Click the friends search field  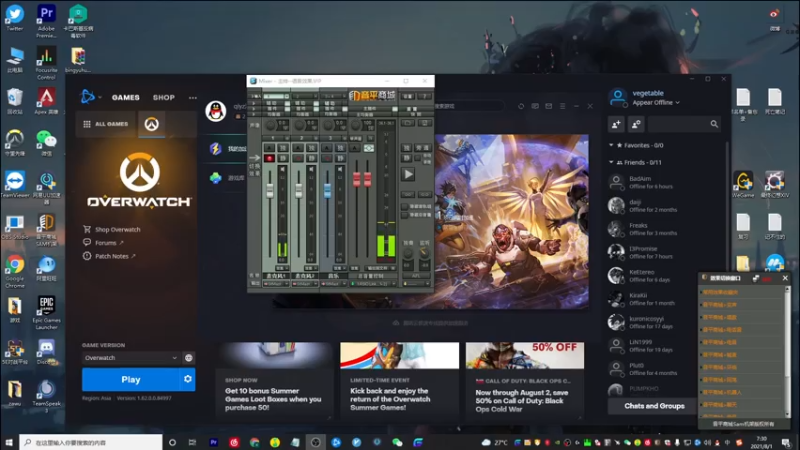pyautogui.click(x=684, y=124)
